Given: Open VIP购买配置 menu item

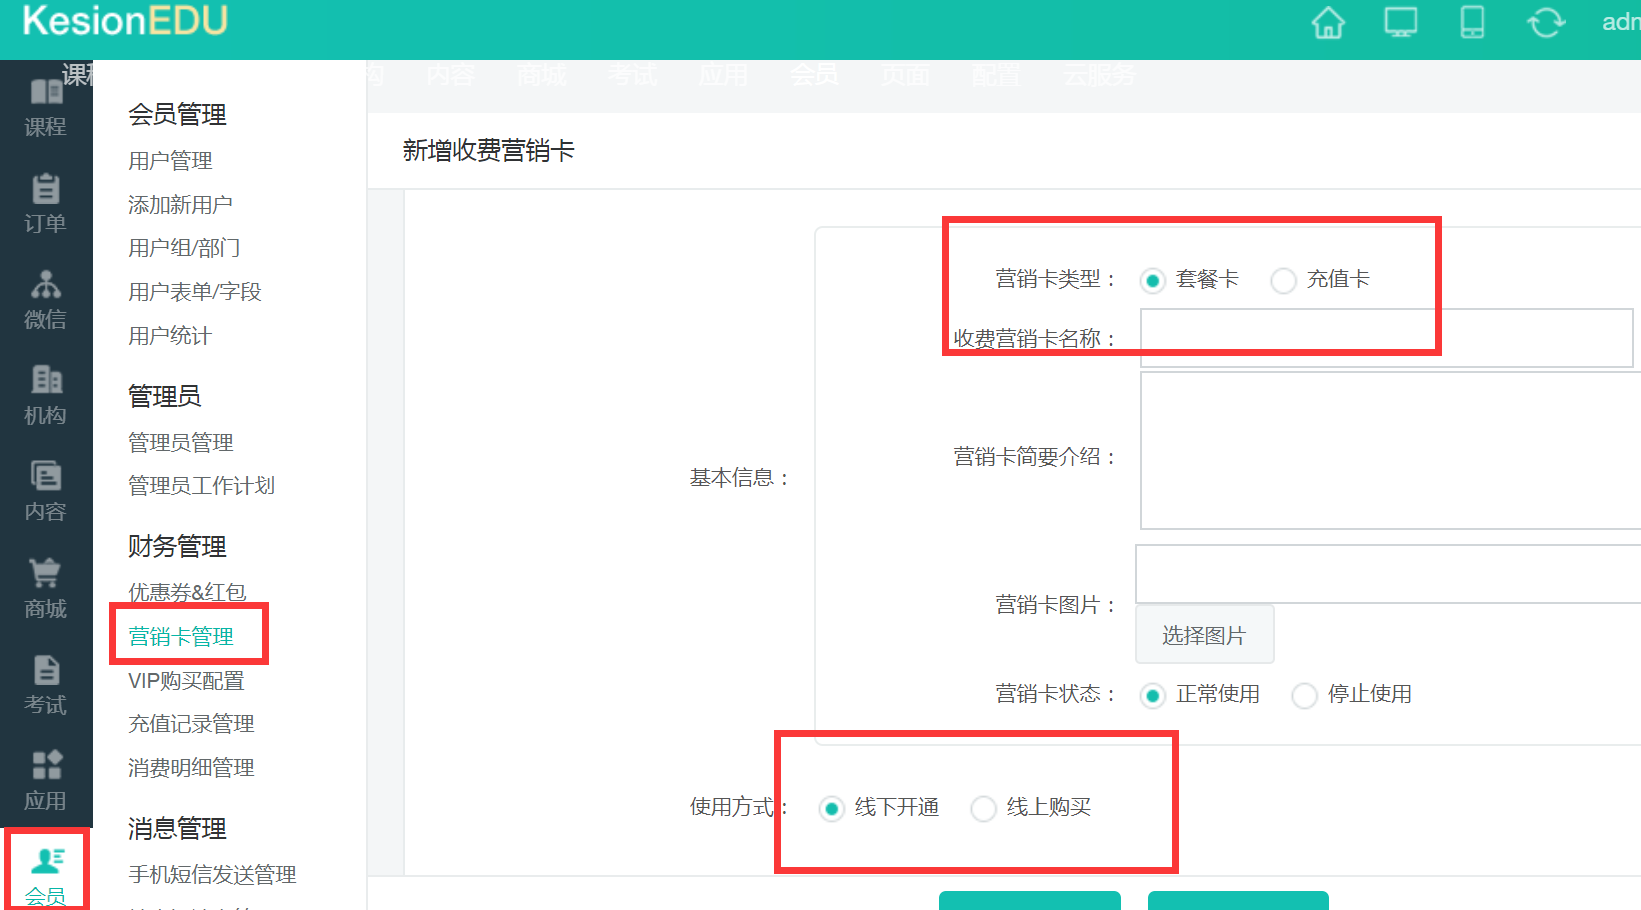Looking at the screenshot, I should click(186, 681).
